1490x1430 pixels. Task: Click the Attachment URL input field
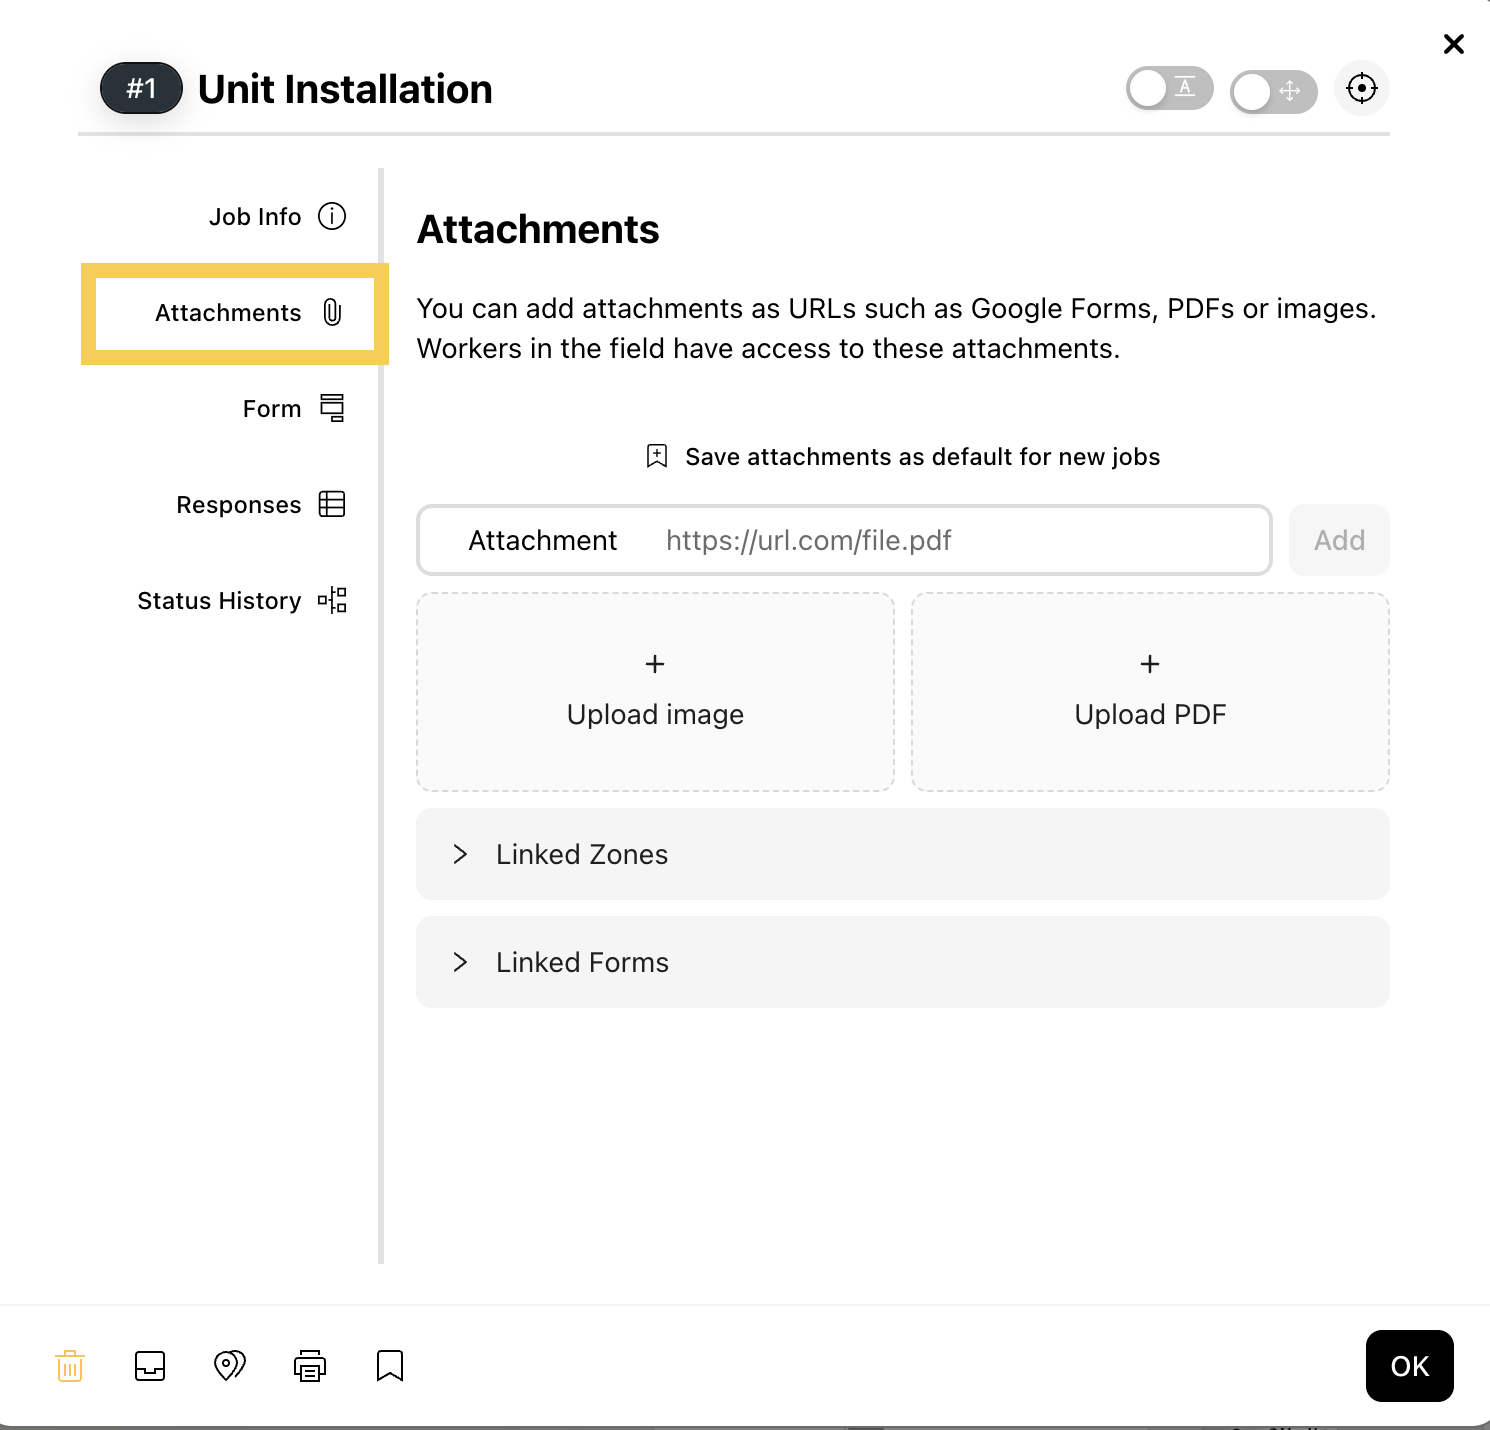click(845, 540)
